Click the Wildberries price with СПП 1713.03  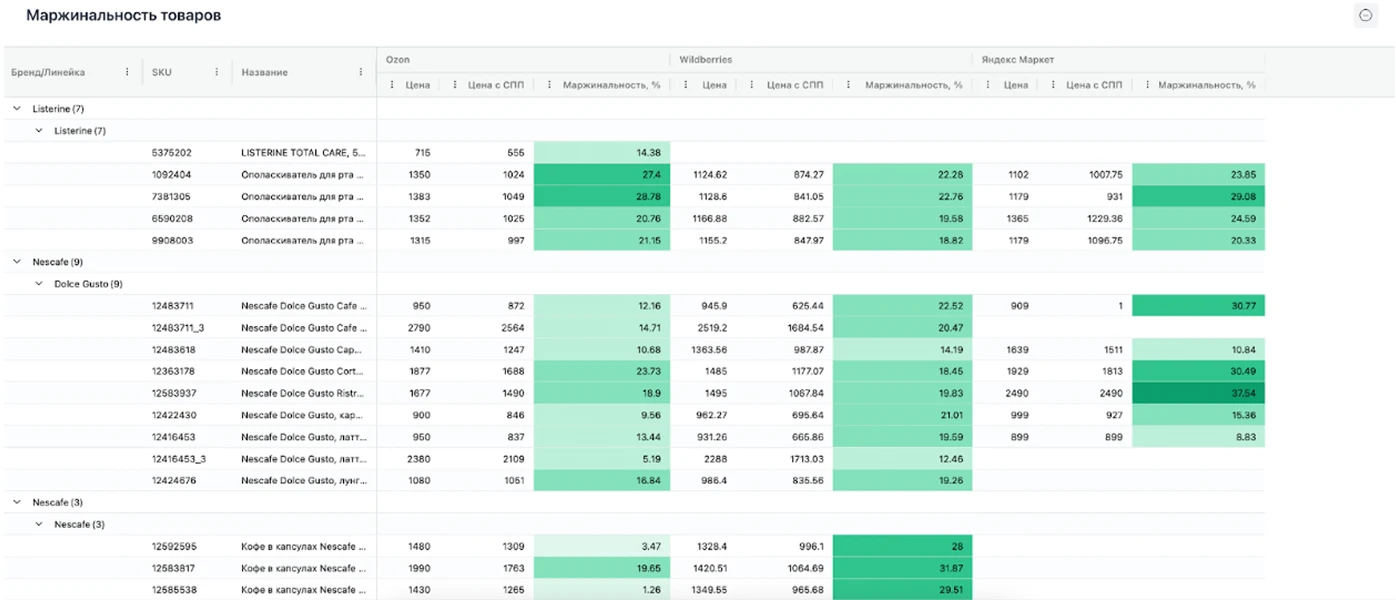coord(803,459)
